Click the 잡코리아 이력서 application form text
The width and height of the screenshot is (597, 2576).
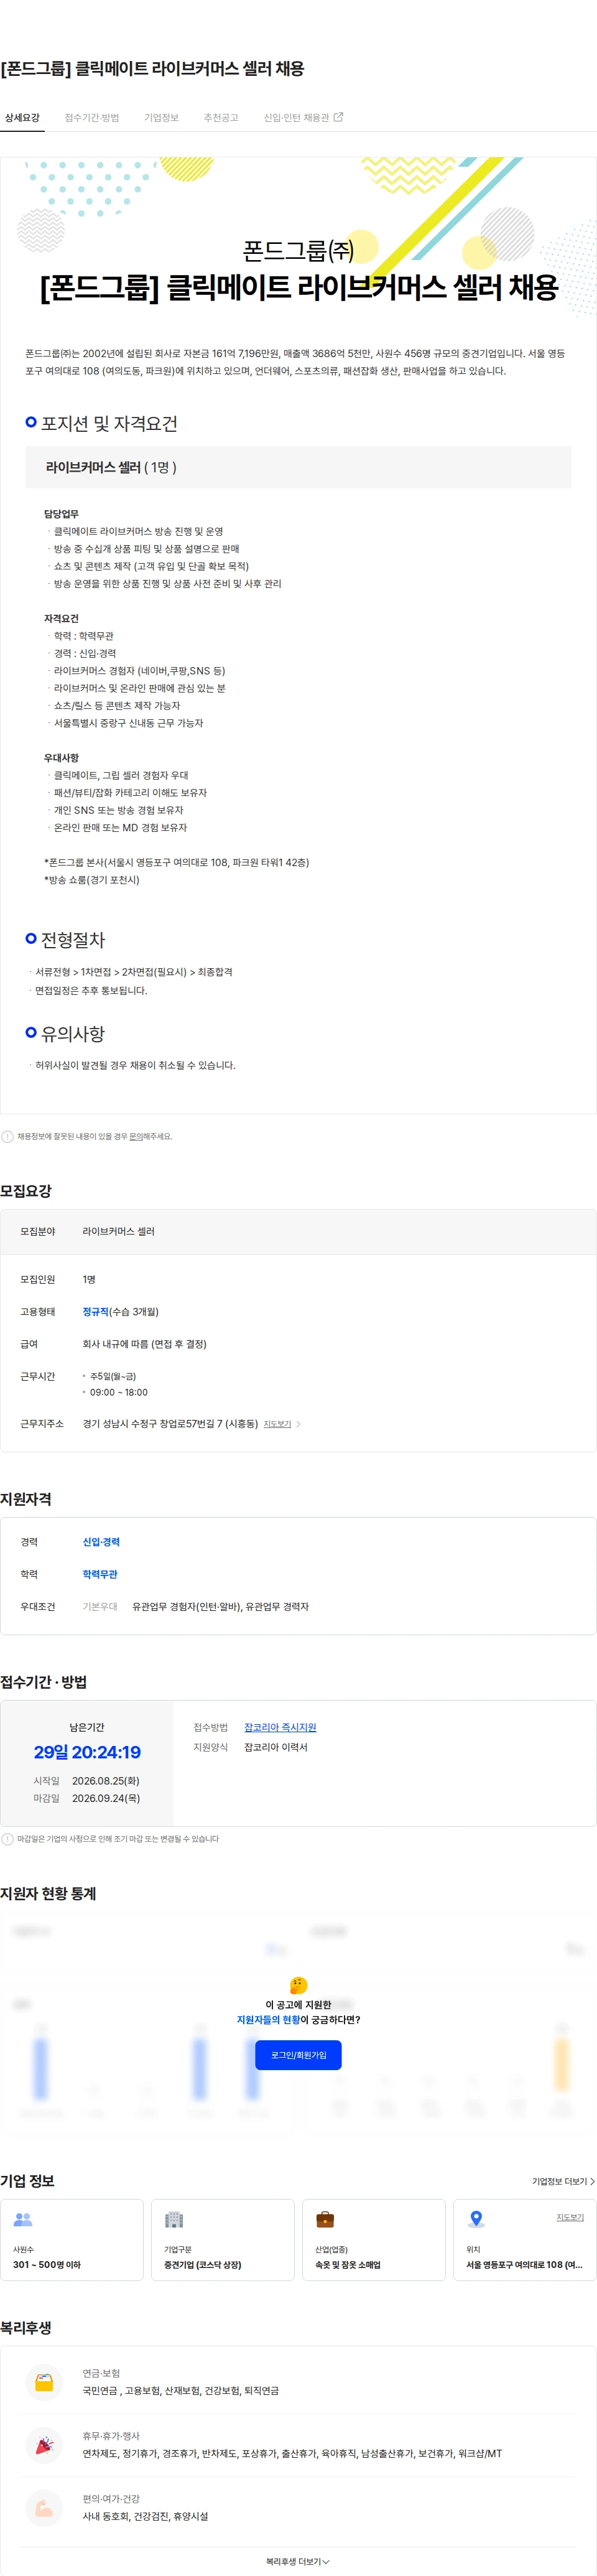click(x=276, y=1747)
